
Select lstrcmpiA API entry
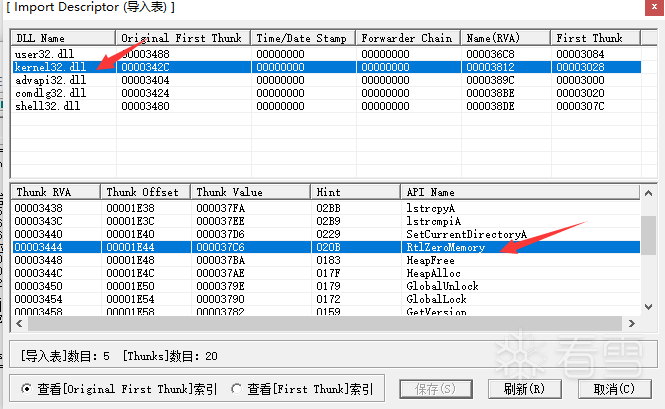pyautogui.click(x=433, y=221)
